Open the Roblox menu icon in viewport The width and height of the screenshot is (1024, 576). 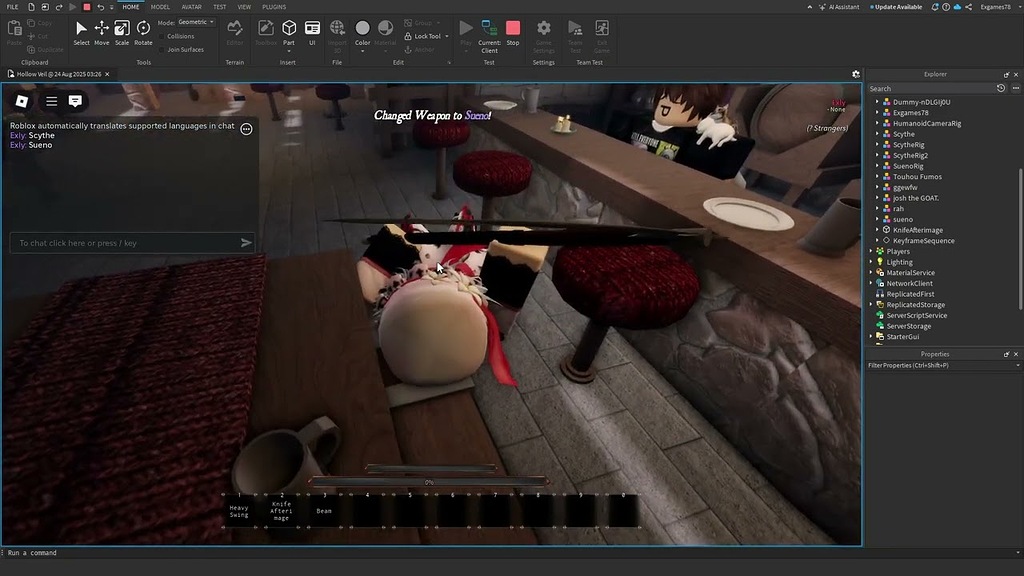pyautogui.click(x=22, y=101)
